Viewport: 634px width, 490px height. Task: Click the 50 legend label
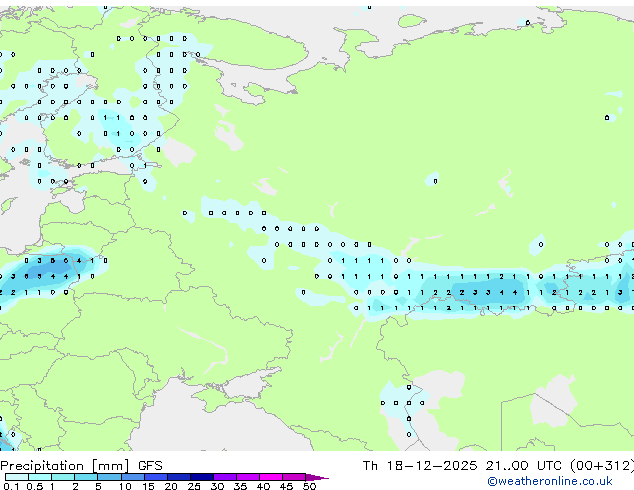pos(309,486)
